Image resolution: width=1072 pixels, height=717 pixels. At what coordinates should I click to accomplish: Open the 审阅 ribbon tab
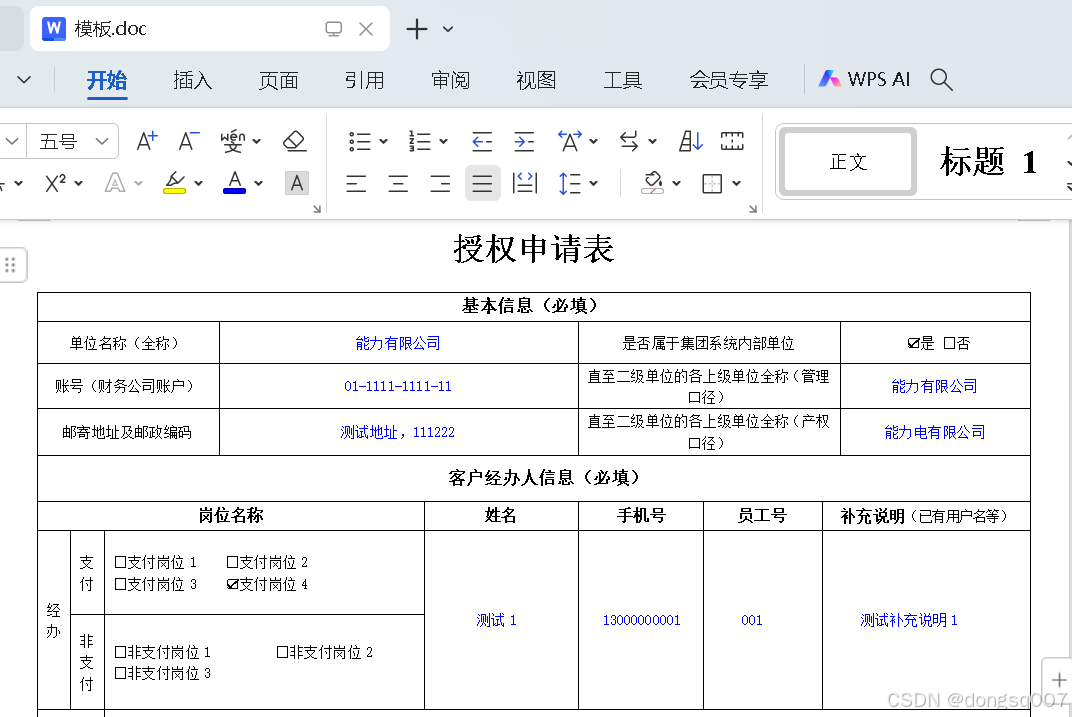(451, 81)
